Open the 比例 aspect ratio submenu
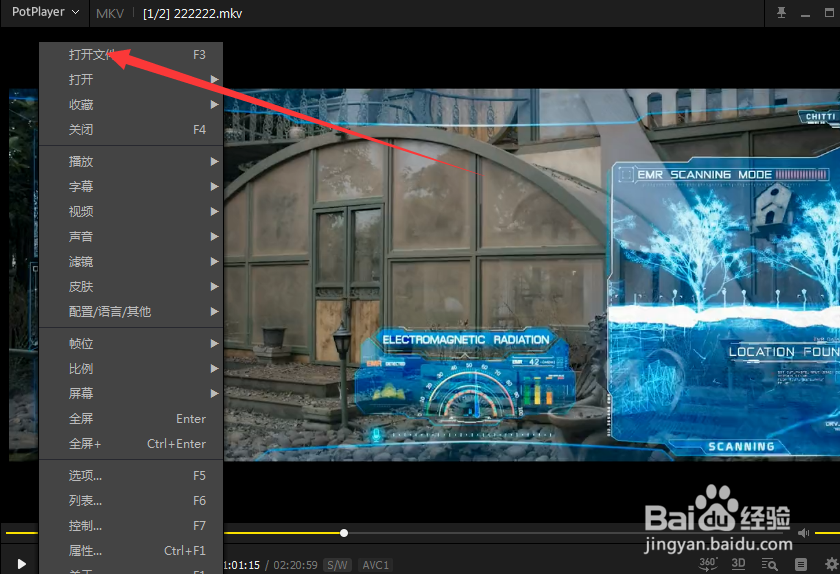 tap(131, 368)
